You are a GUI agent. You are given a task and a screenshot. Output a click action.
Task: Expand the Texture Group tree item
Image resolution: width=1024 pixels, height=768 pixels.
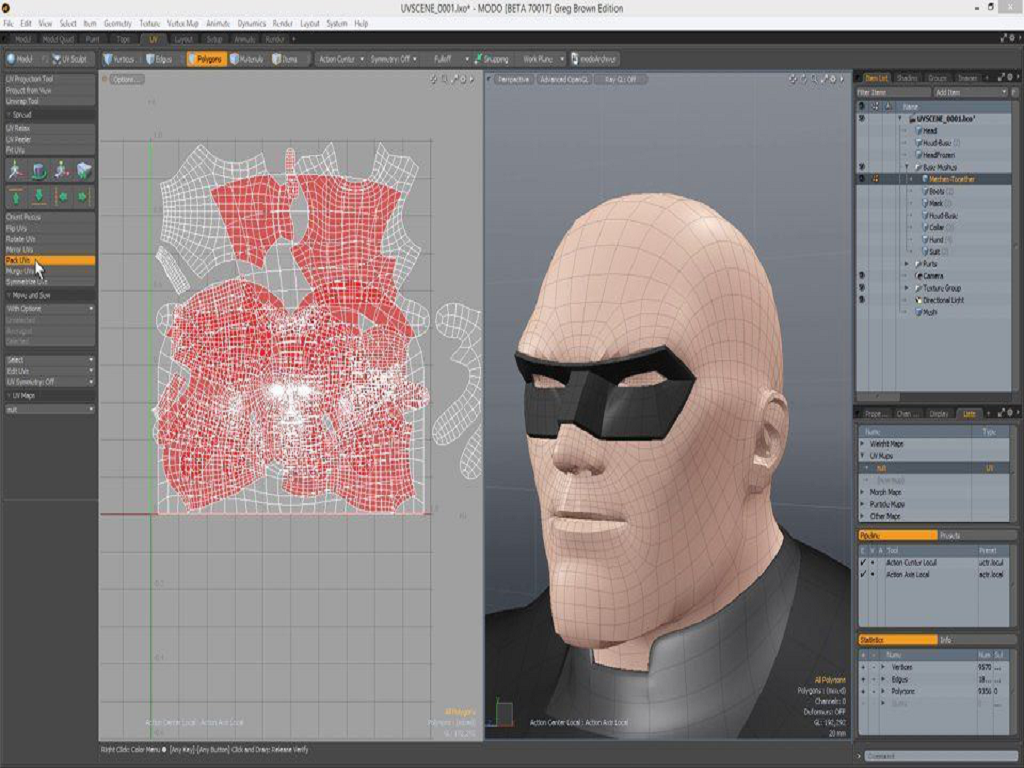[907, 288]
